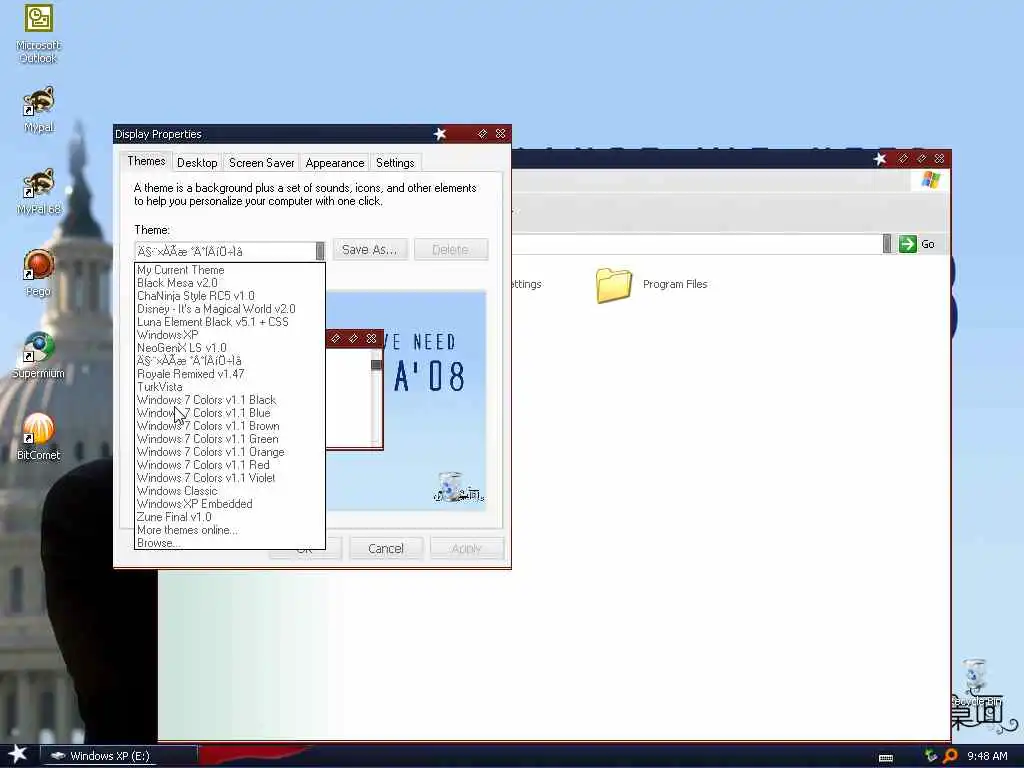Image resolution: width=1024 pixels, height=768 pixels.
Task: Expand the Explorer address bar dropdown
Action: click(x=887, y=244)
